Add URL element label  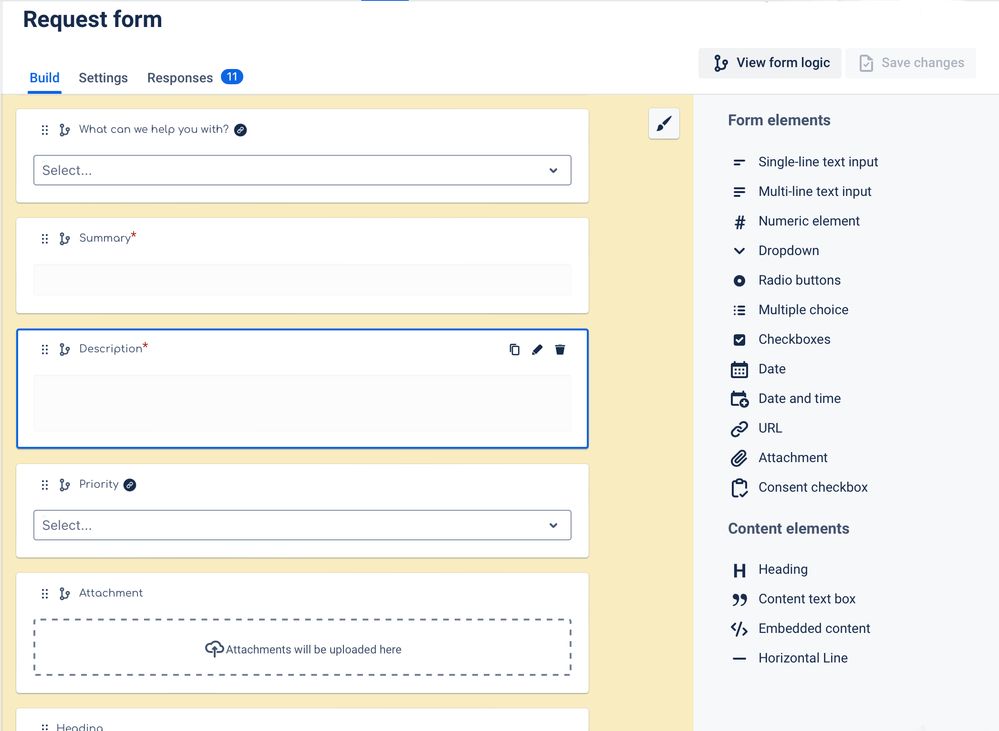coord(770,428)
